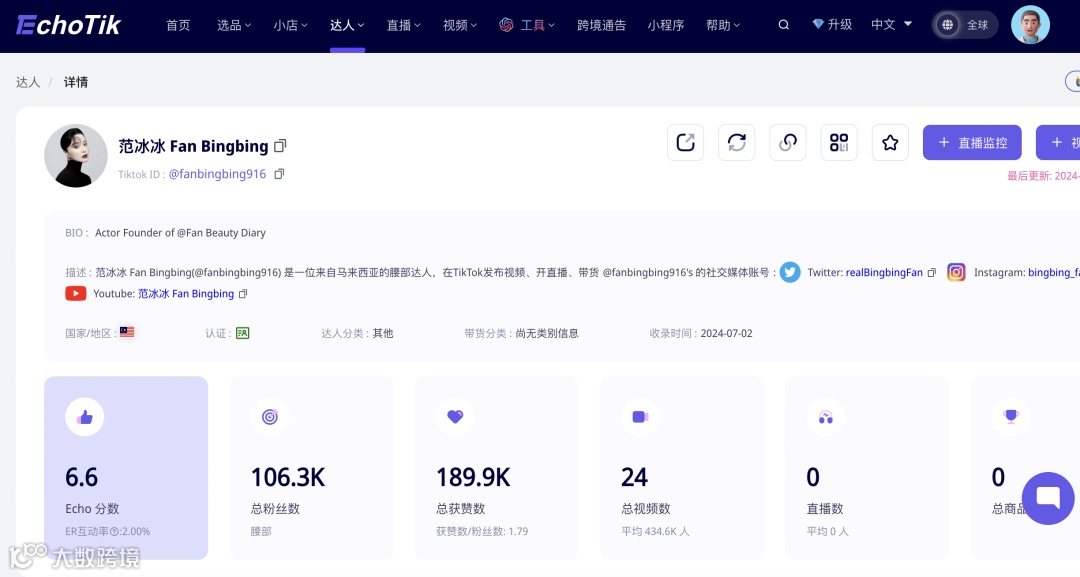Click the 升级 upgrade link
Screen dimensions: 1080x577
point(839,24)
